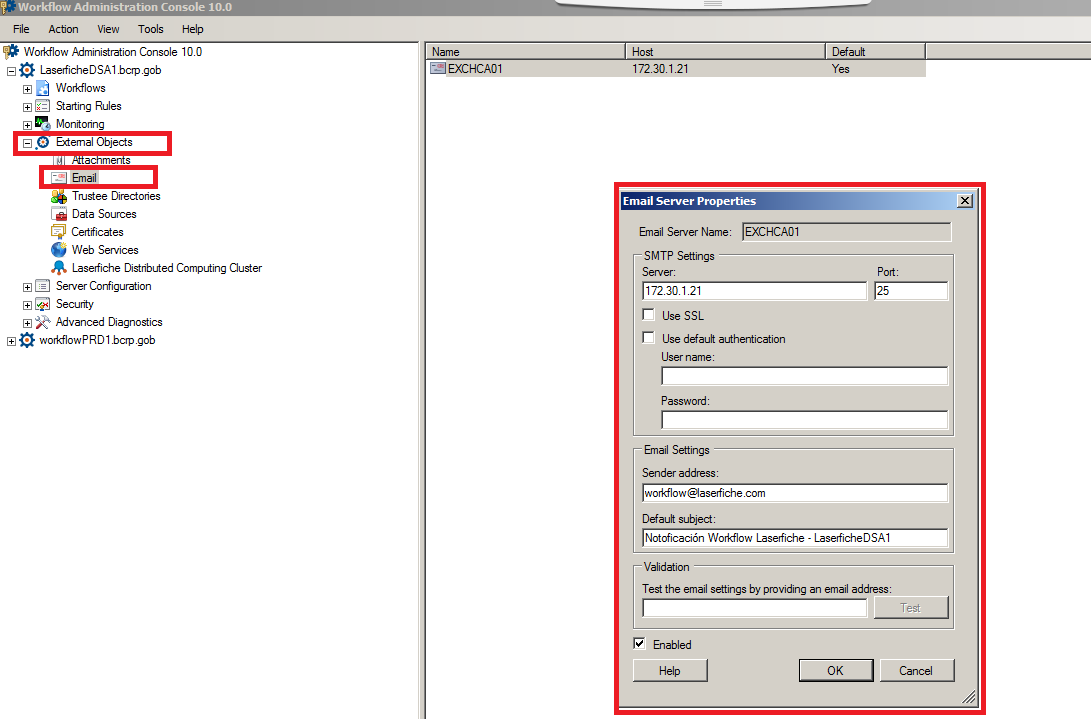Viewport: 1091px width, 719px height.
Task: Click the Certificates icon
Action: 58,232
